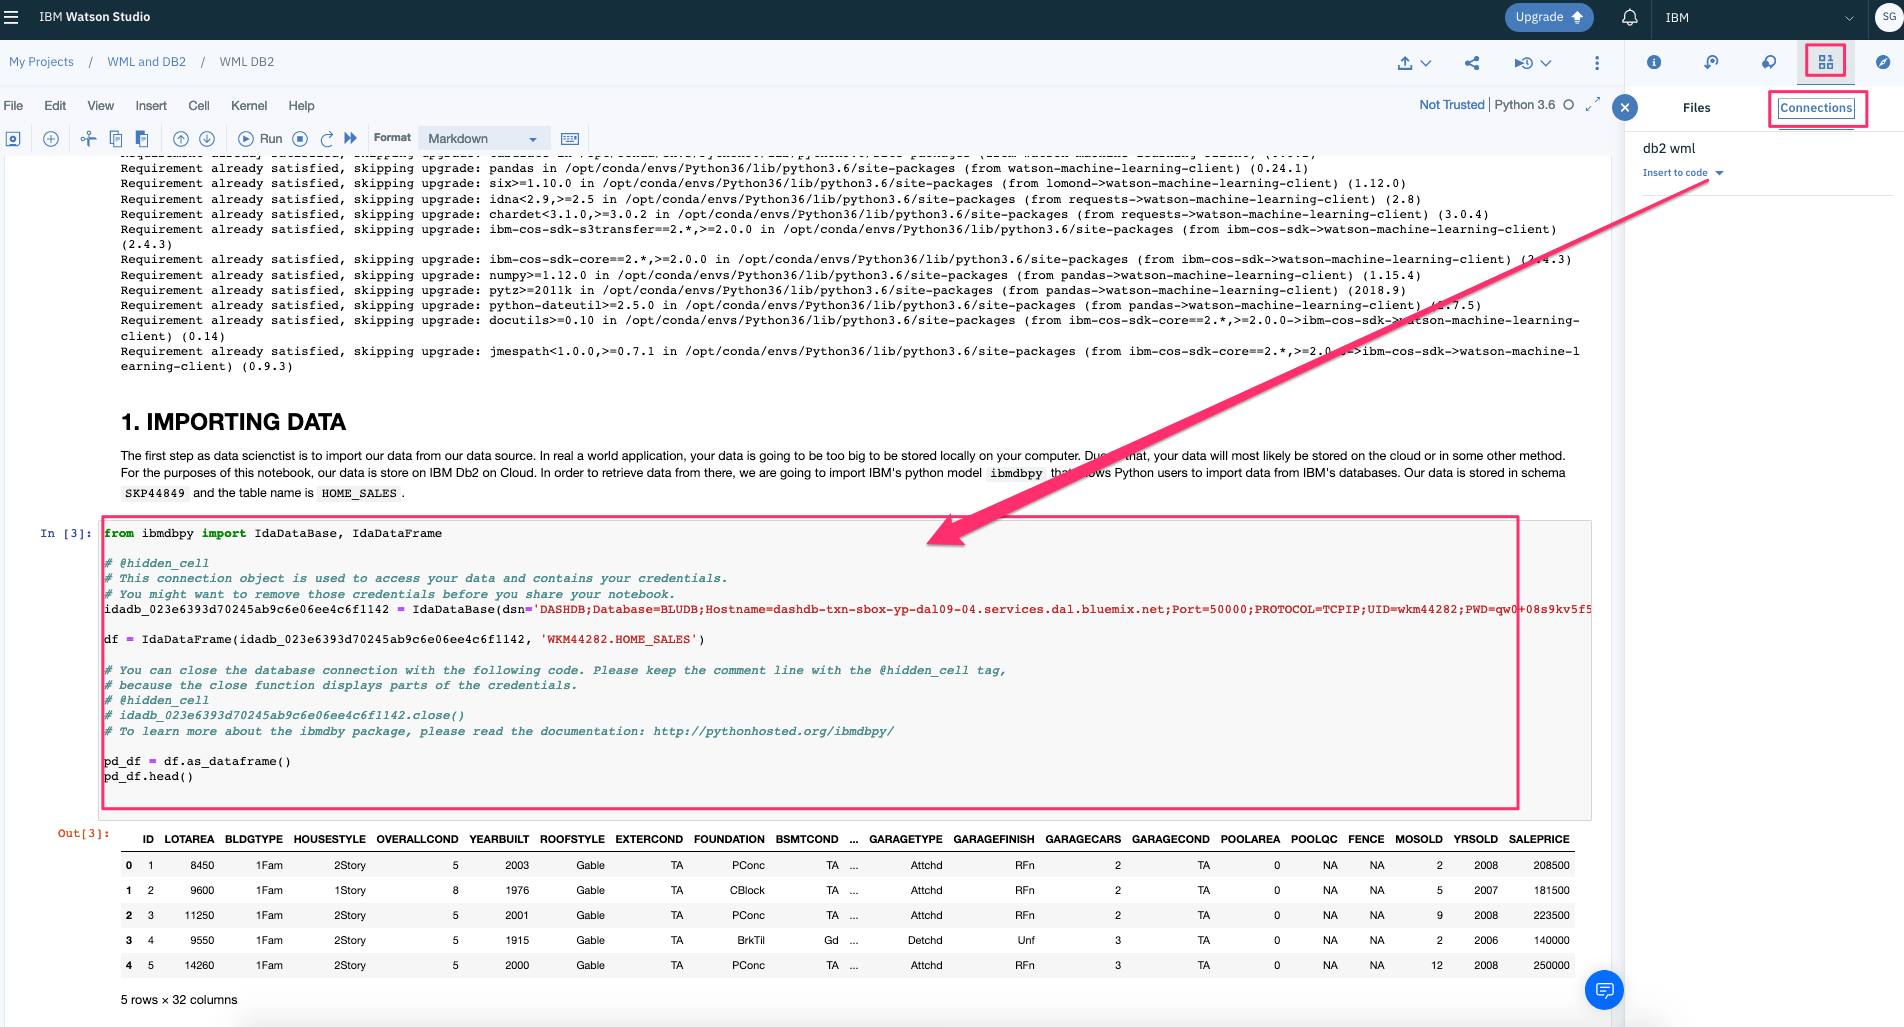
Task: Close the data side panel
Action: (x=1625, y=107)
